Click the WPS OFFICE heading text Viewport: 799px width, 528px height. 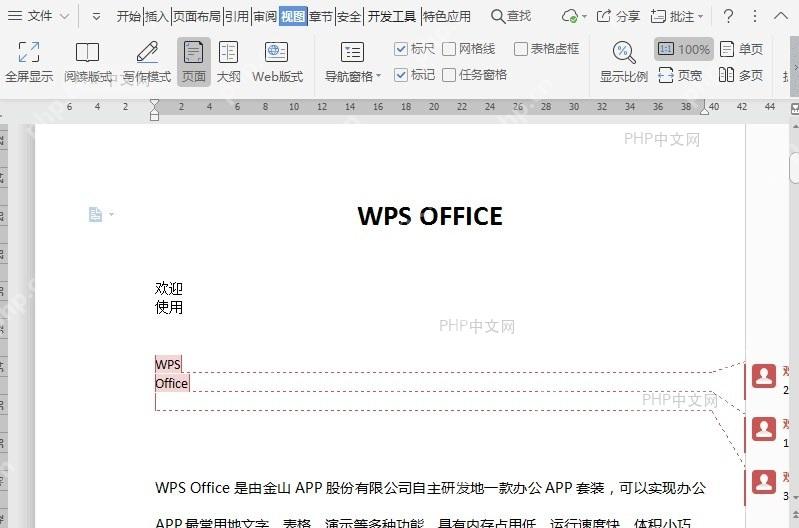430,216
